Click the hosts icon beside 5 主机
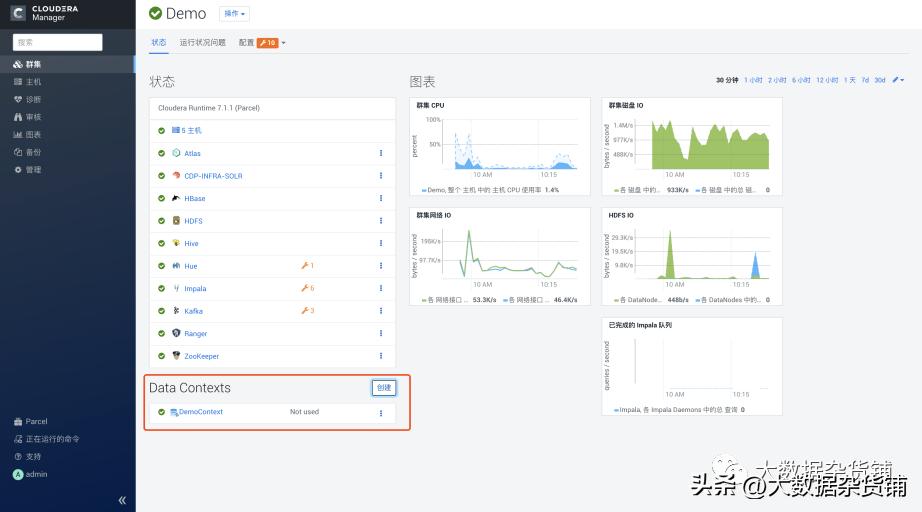Screen dimensions: 922x512 click(175, 130)
